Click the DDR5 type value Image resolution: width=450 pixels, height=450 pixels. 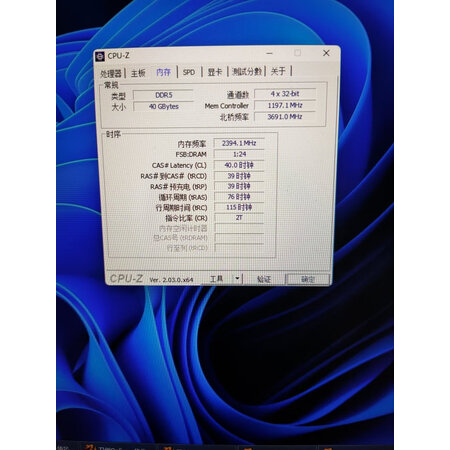pyautogui.click(x=163, y=95)
